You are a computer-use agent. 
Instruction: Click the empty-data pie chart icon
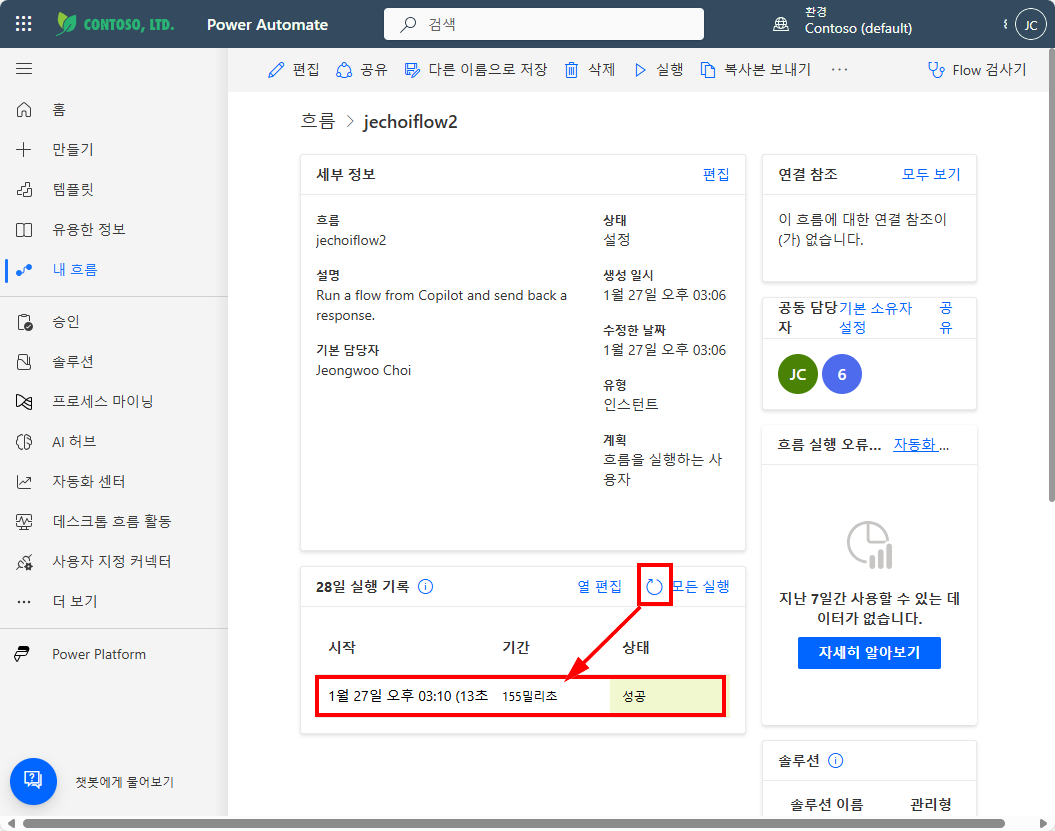pyautogui.click(x=869, y=544)
